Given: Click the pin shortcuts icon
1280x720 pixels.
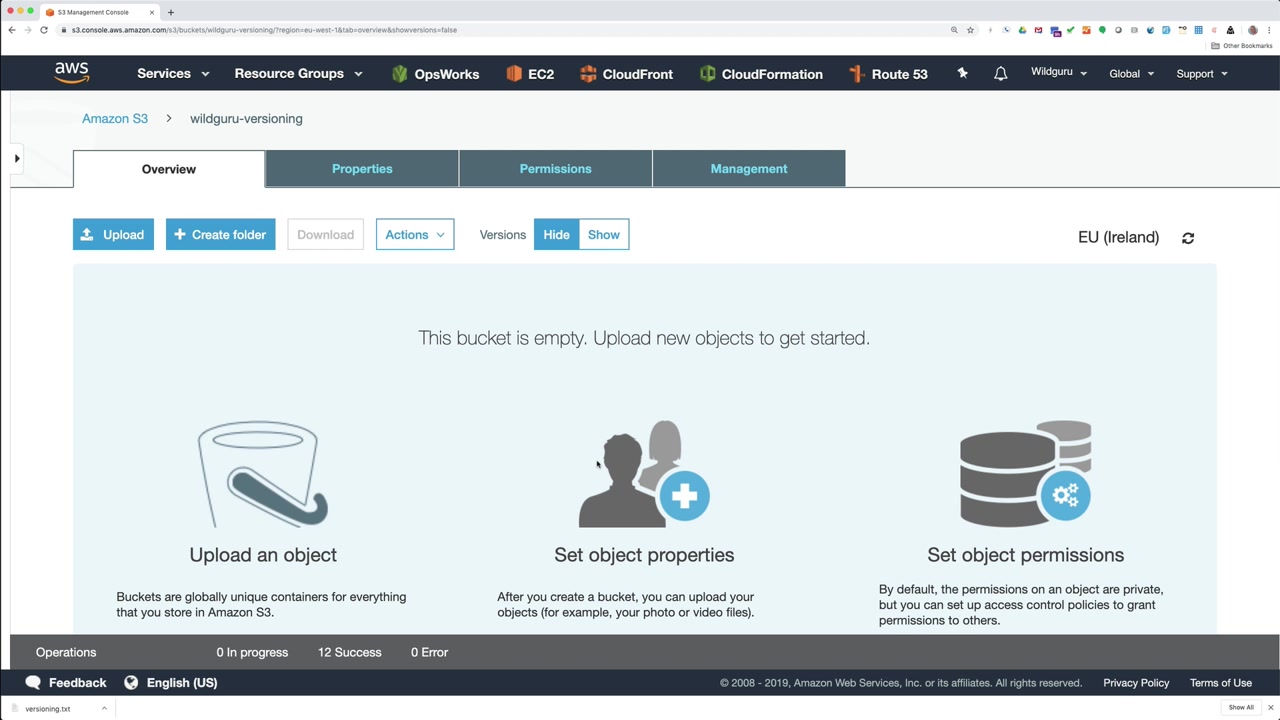Looking at the screenshot, I should (x=962, y=73).
